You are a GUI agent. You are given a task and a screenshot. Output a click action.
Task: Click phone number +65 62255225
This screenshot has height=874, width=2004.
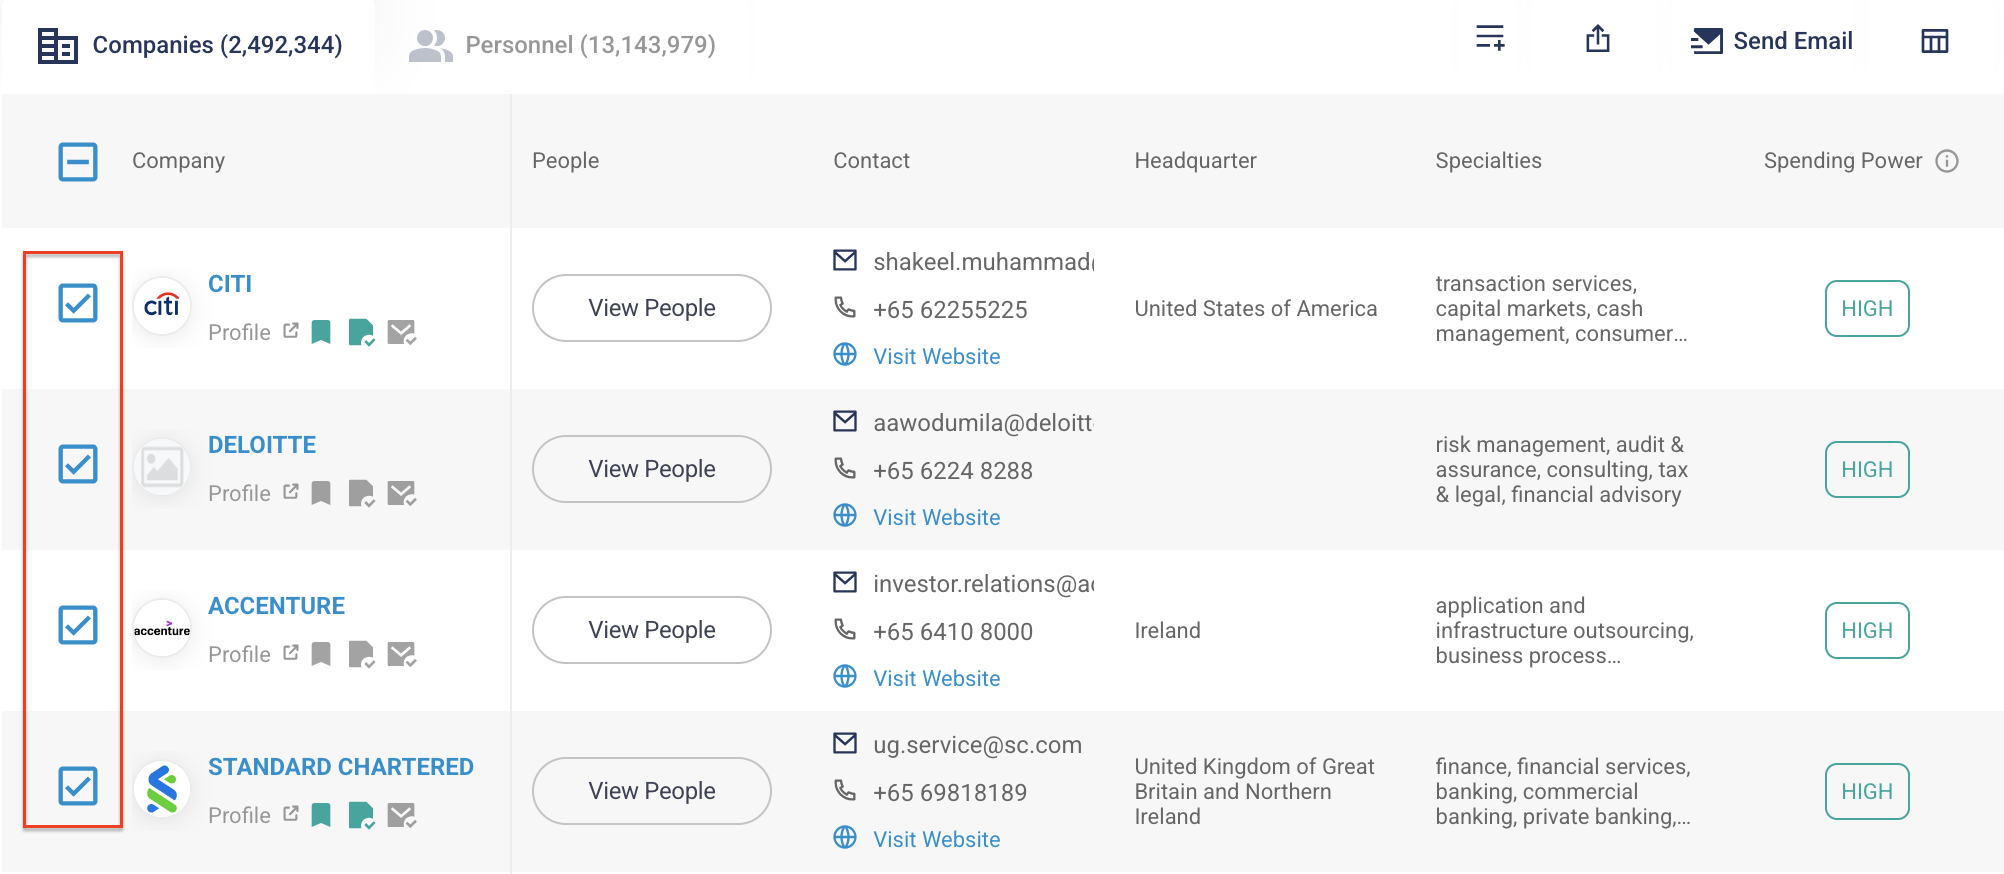[x=950, y=310]
